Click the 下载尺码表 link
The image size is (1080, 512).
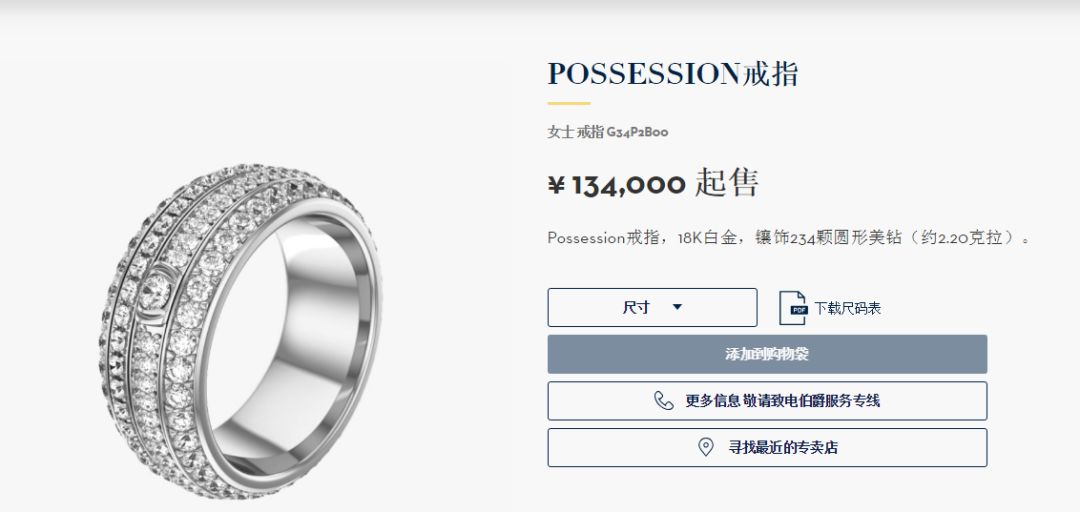(x=847, y=308)
